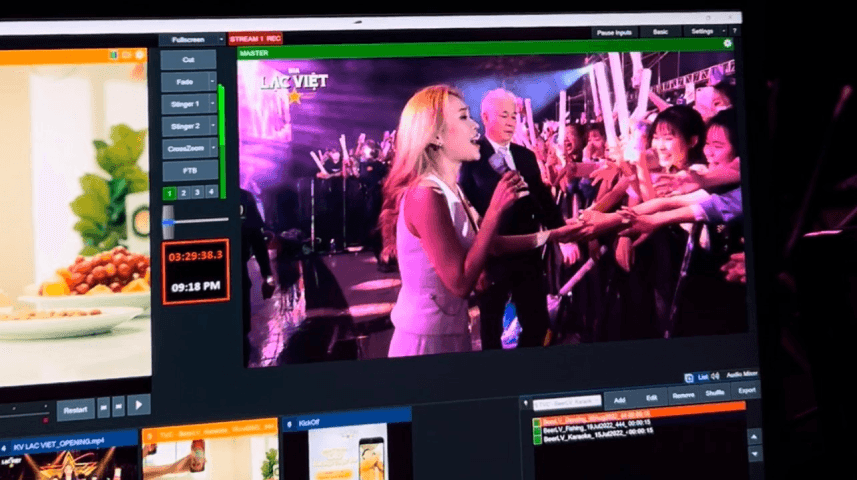857x480 pixels.
Task: Open the Settings dropdown arrow
Action: coord(724,31)
